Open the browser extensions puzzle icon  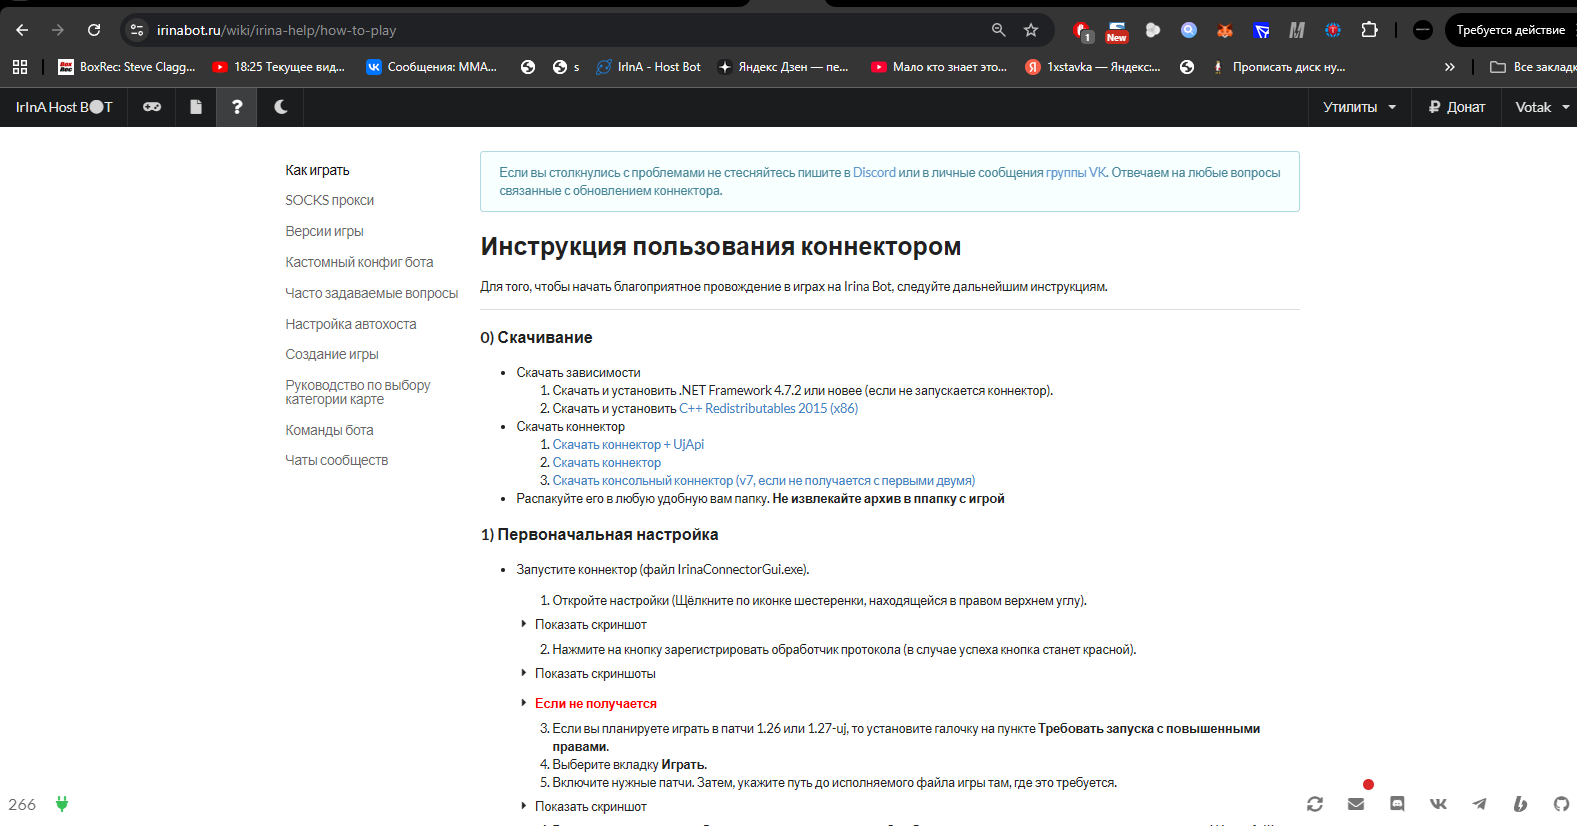1370,30
